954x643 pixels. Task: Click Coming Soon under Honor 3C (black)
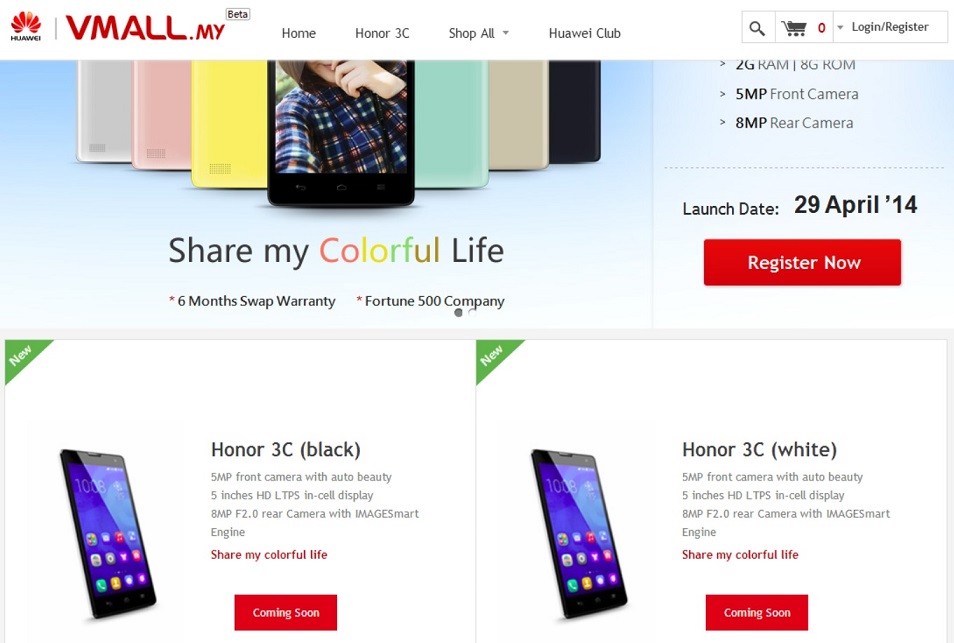coord(285,613)
